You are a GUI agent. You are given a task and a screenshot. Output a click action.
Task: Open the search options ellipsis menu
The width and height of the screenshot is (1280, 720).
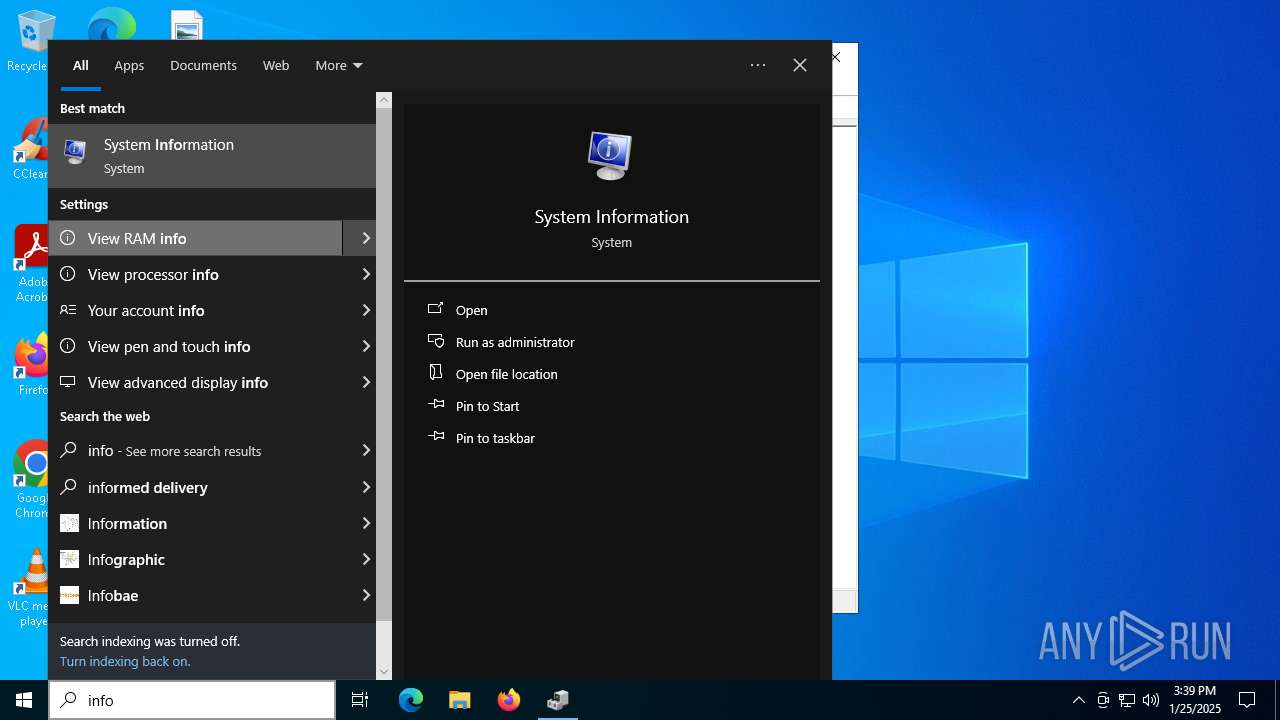(x=758, y=65)
